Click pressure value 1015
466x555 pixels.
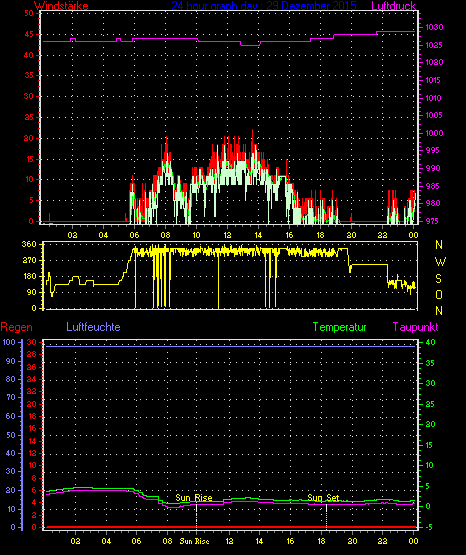pos(433,80)
